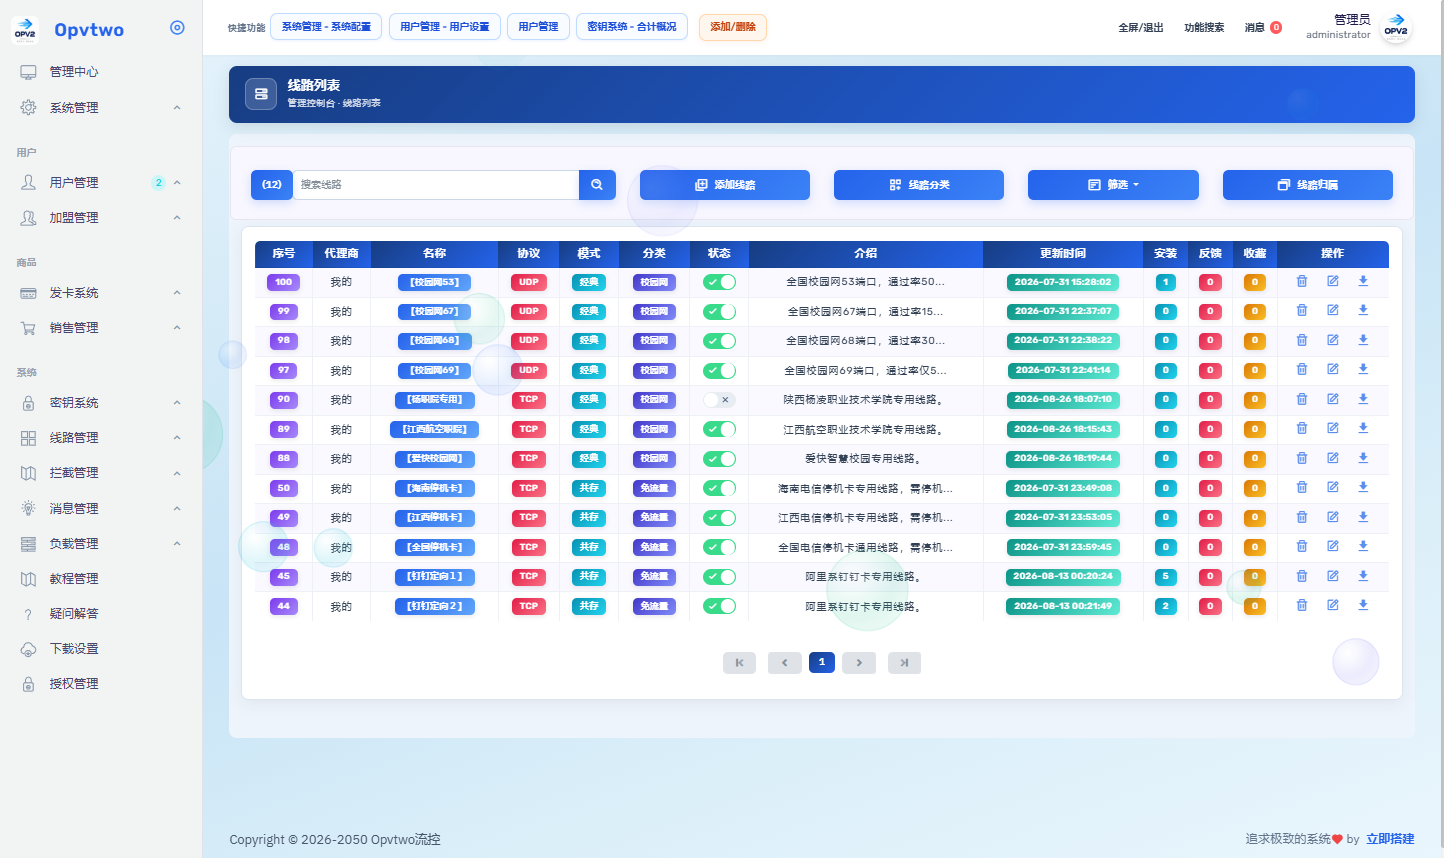Click the 添加线路 button
This screenshot has height=858, width=1444.
pyautogui.click(x=725, y=185)
